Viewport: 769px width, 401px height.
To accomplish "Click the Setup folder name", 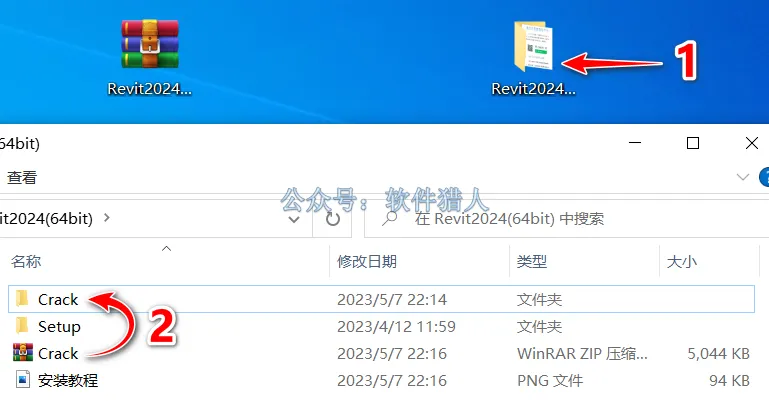I will click(59, 326).
